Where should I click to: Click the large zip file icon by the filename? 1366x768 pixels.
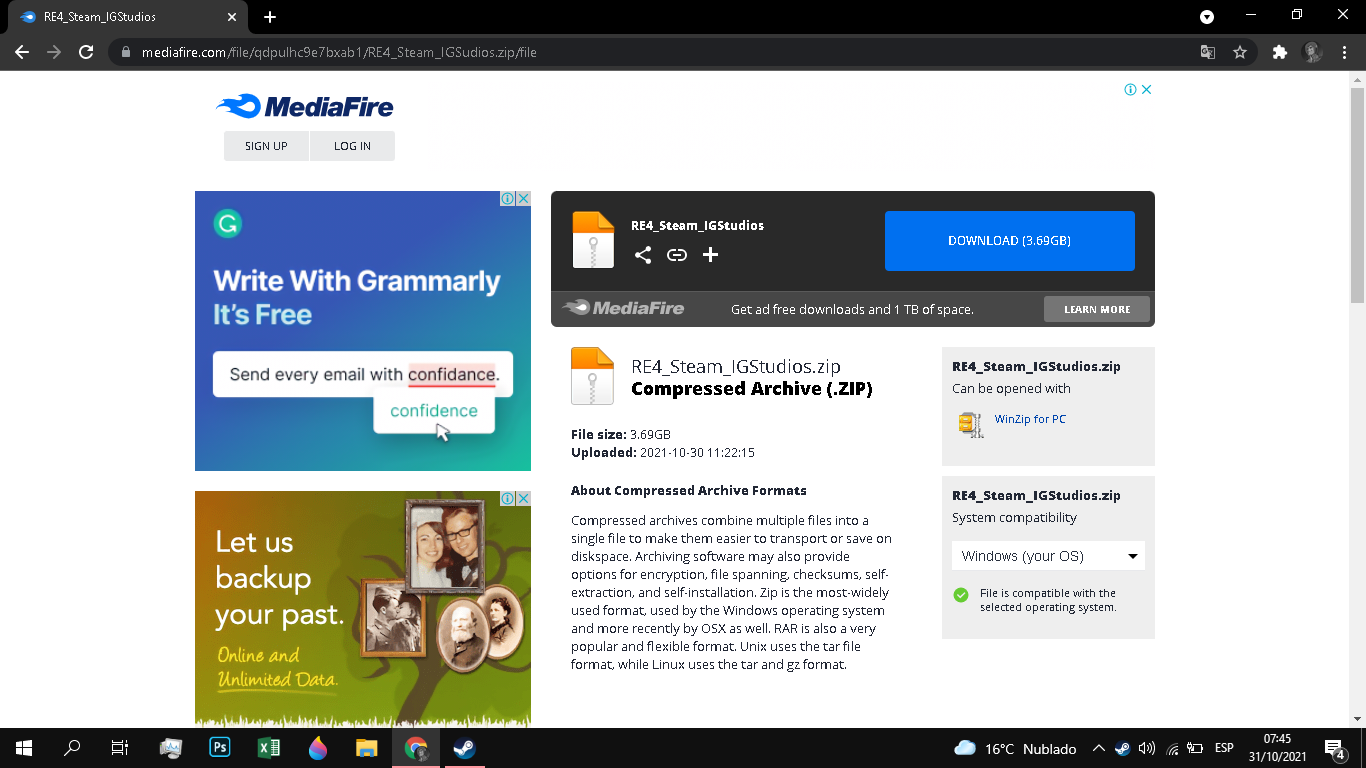[x=592, y=376]
